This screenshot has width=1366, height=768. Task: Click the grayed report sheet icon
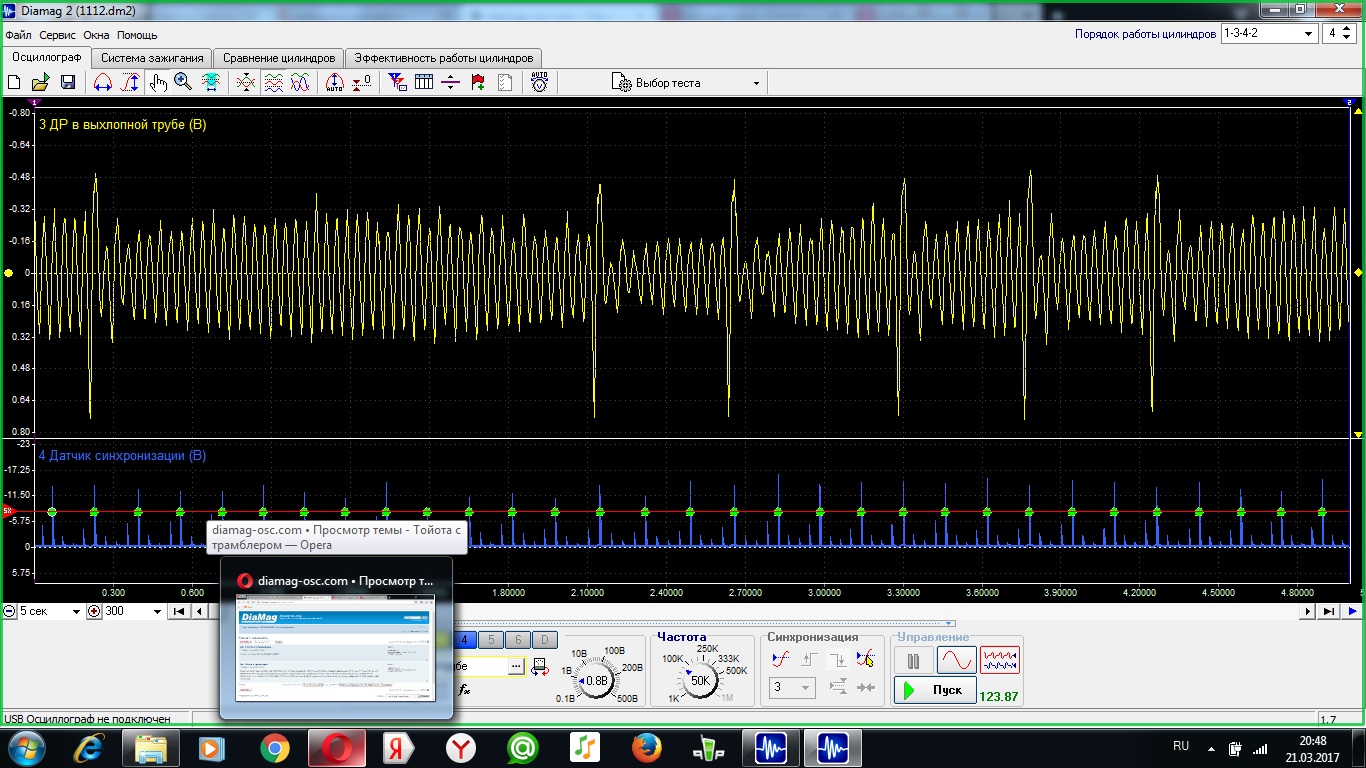coord(505,83)
